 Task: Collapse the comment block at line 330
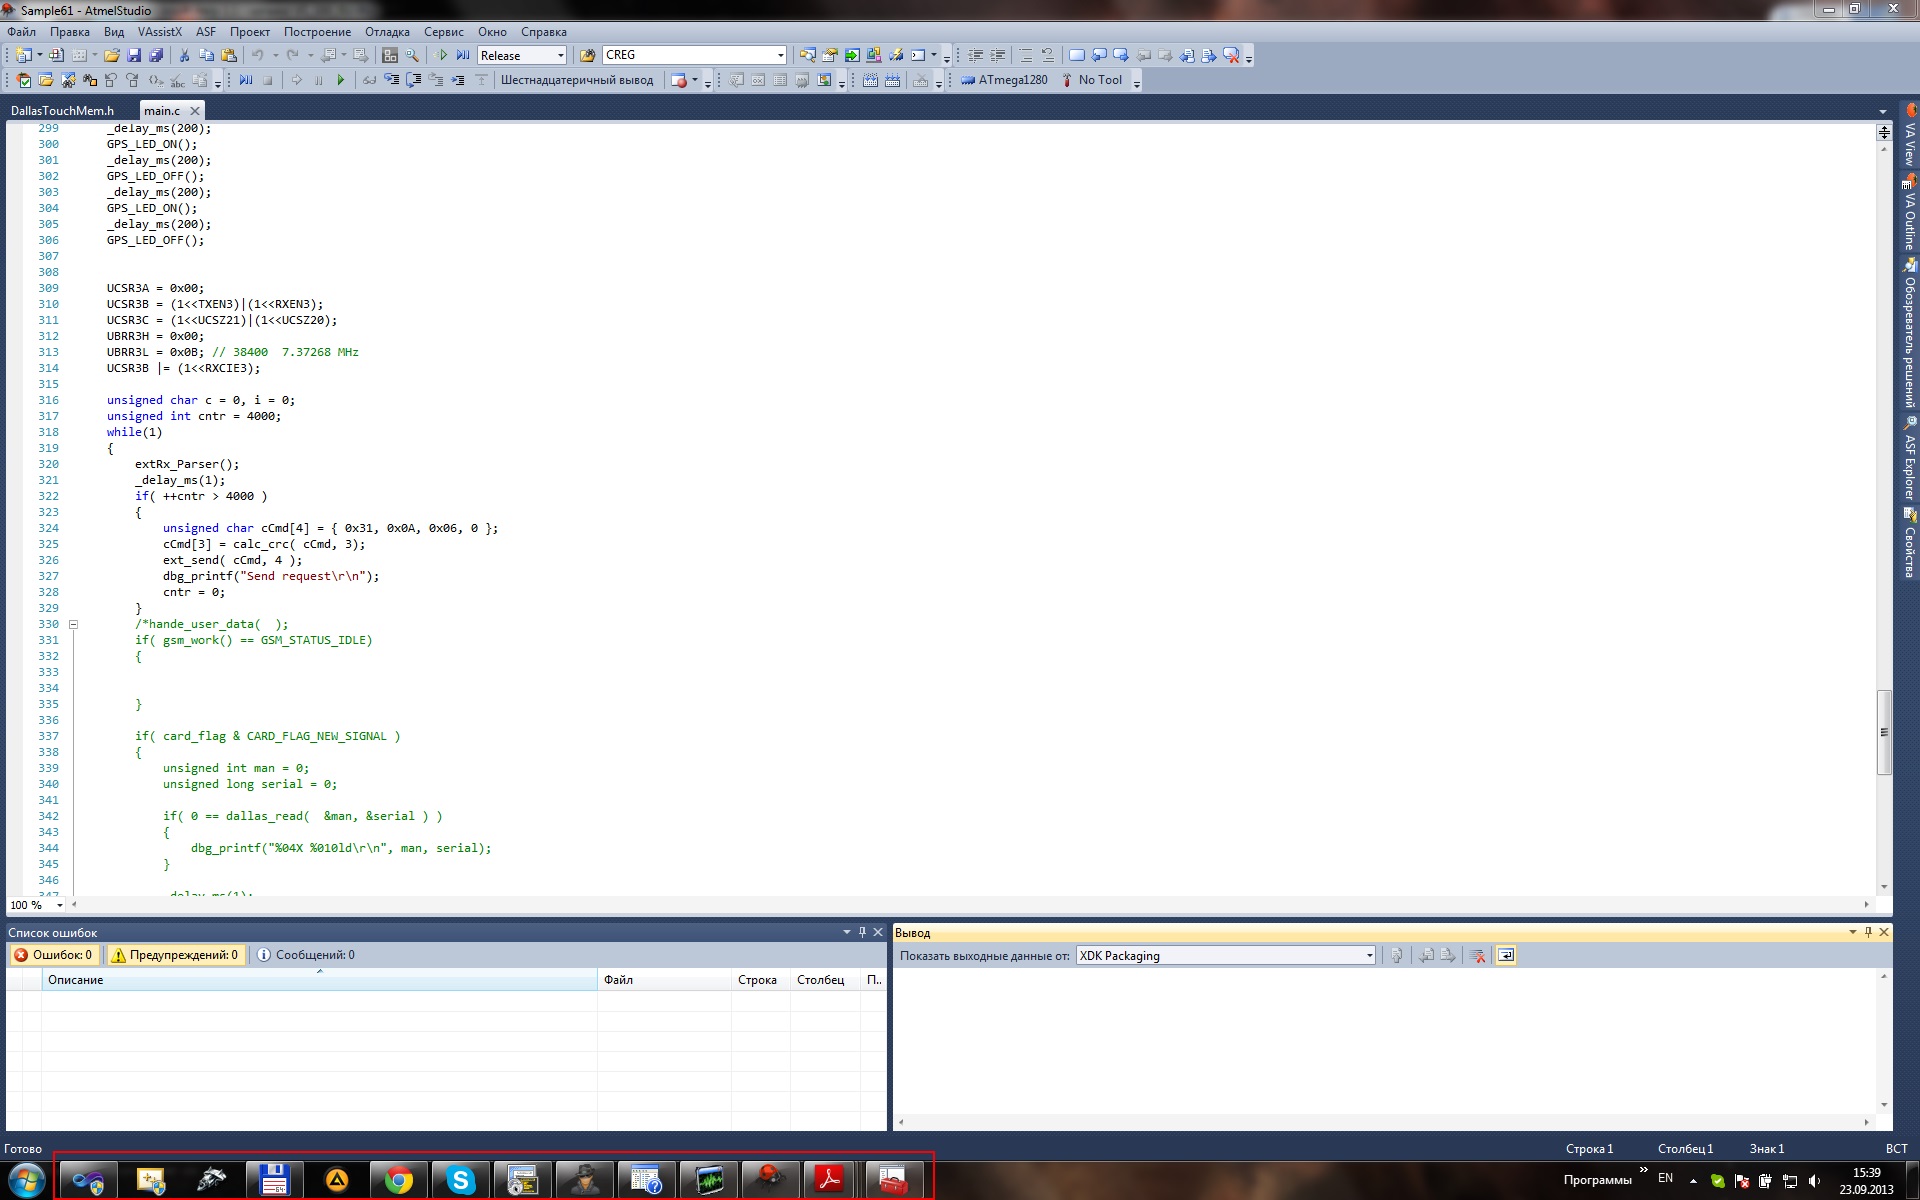click(x=73, y=624)
